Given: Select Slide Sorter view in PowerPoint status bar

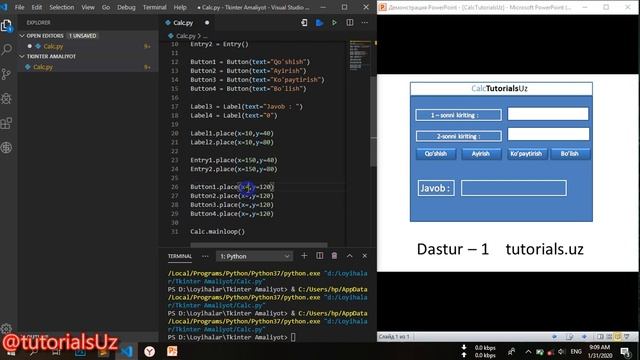Looking at the screenshot, I should coord(609,337).
